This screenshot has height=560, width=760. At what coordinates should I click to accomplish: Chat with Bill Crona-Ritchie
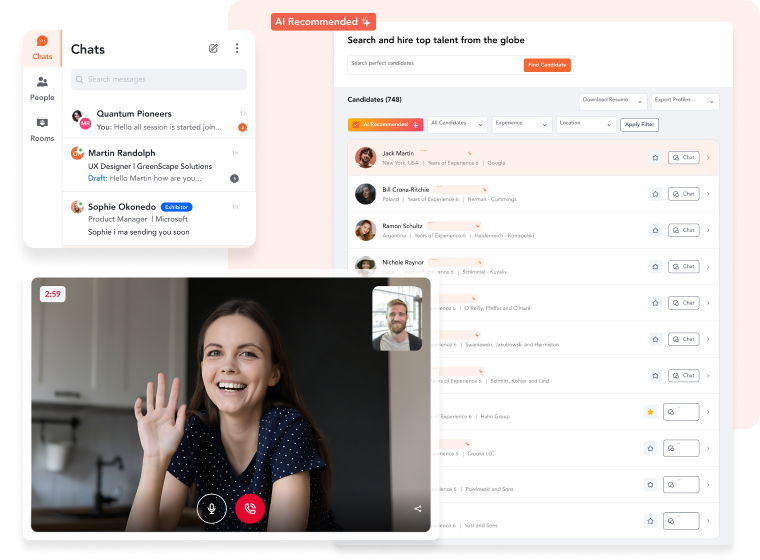[x=683, y=194]
